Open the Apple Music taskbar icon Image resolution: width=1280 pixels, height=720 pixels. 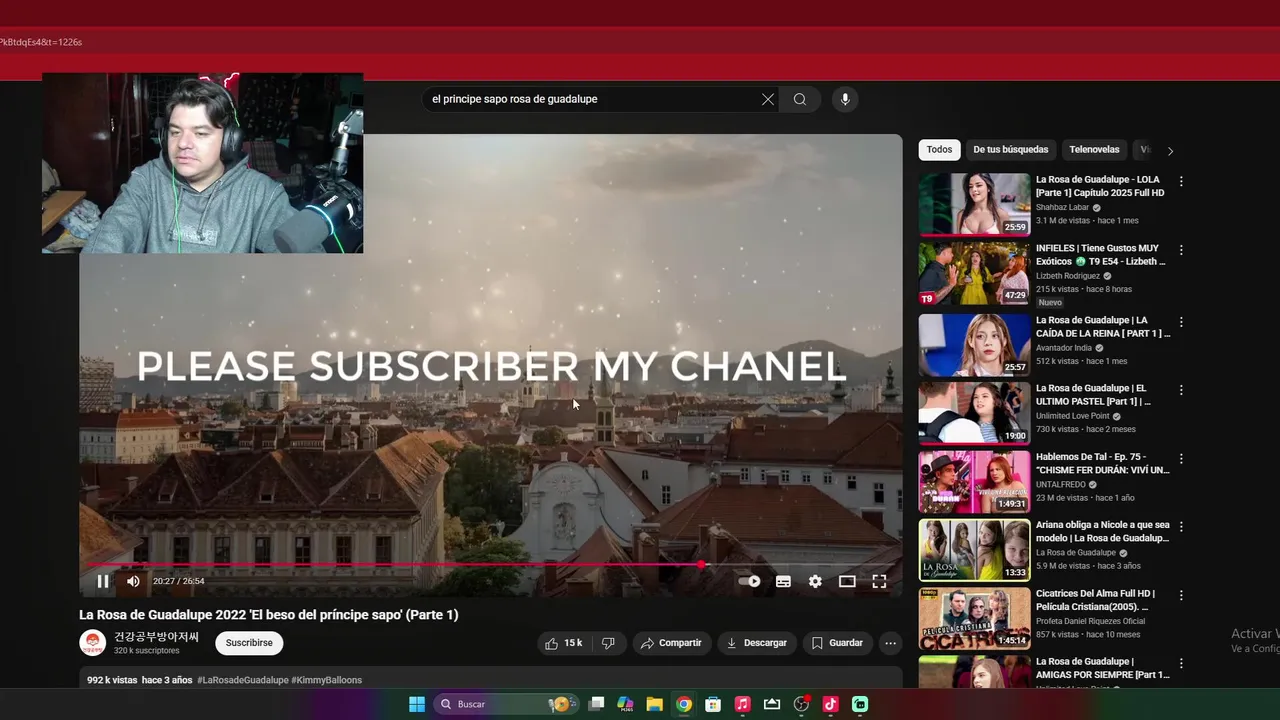pos(742,704)
